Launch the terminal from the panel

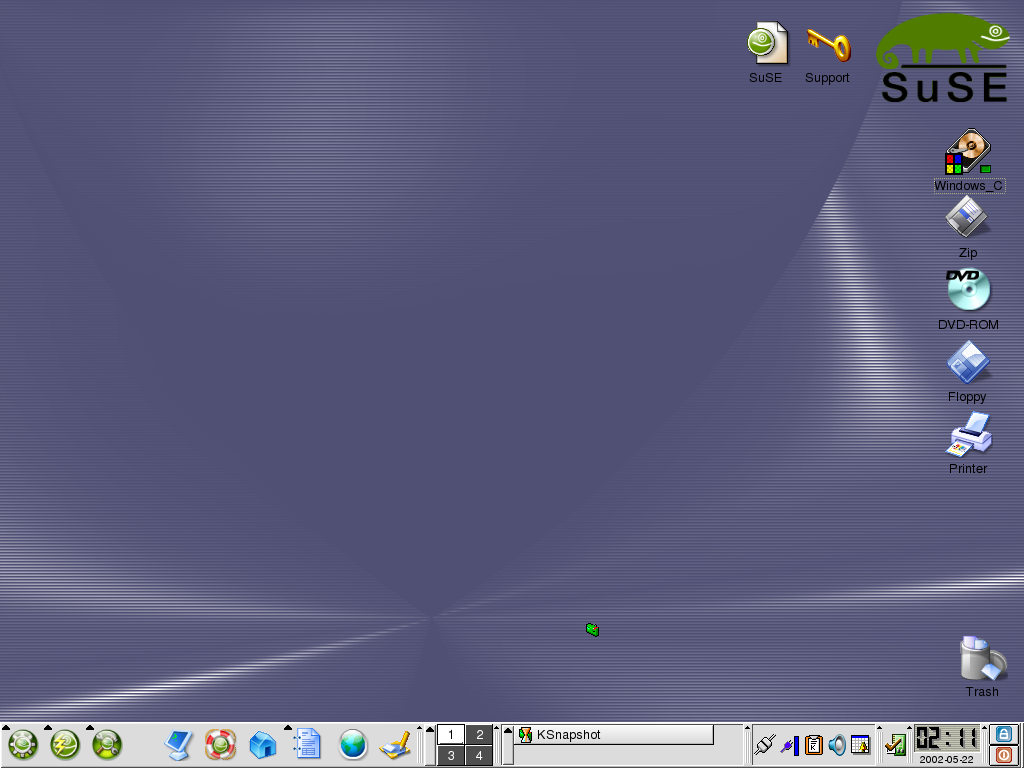(x=178, y=744)
